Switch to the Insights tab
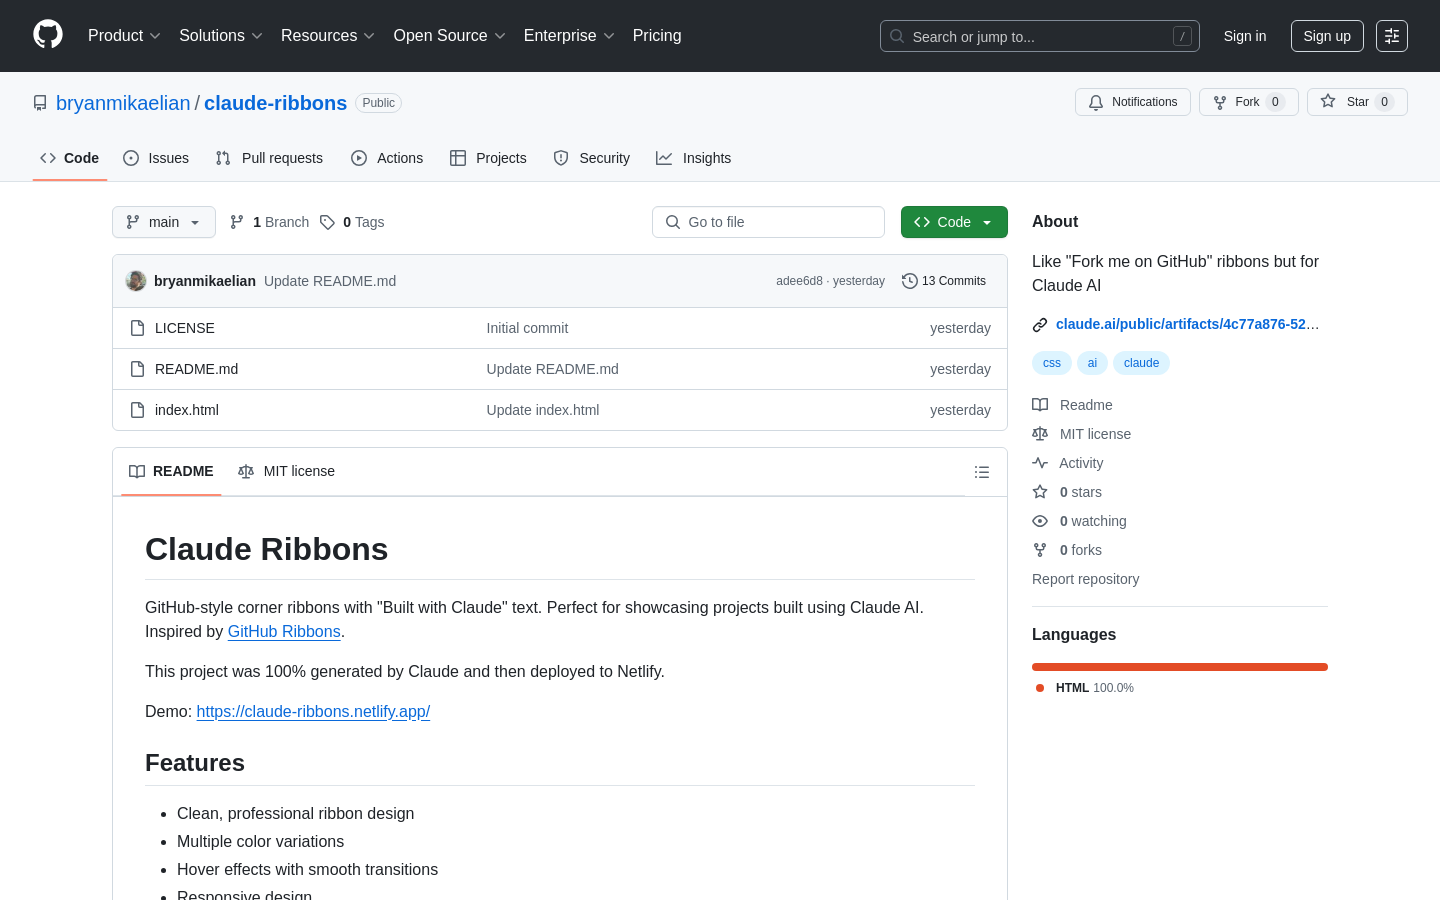 pos(693,158)
